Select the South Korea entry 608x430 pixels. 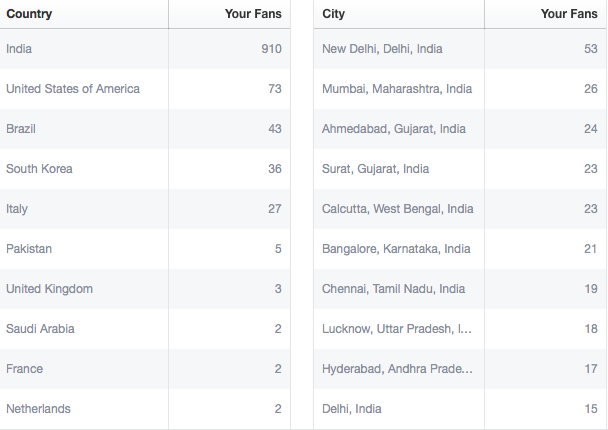point(145,169)
